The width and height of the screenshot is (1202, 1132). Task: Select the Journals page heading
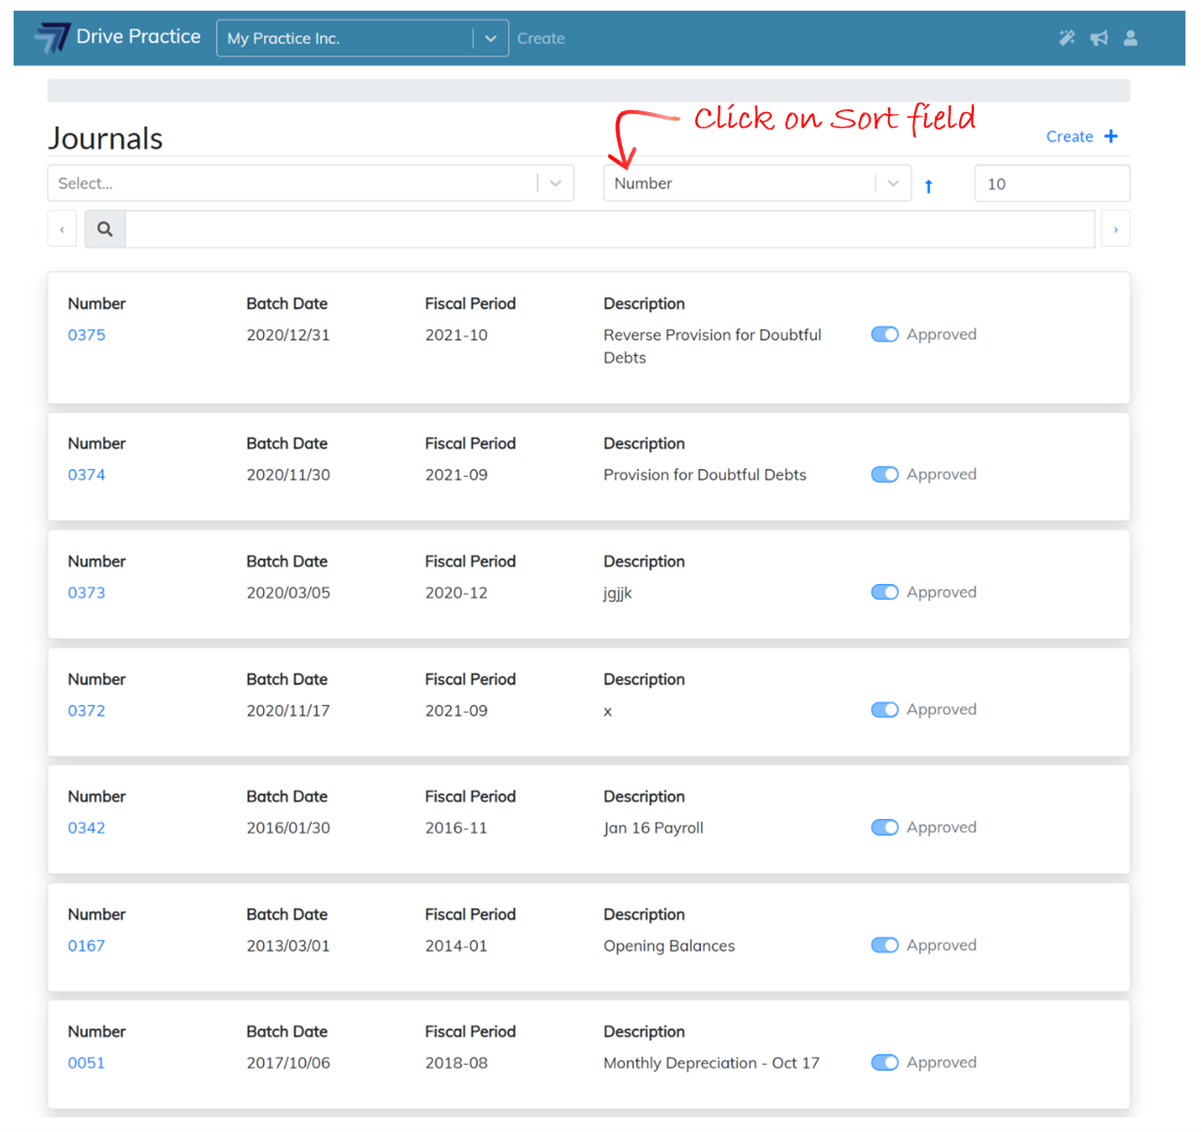point(106,138)
